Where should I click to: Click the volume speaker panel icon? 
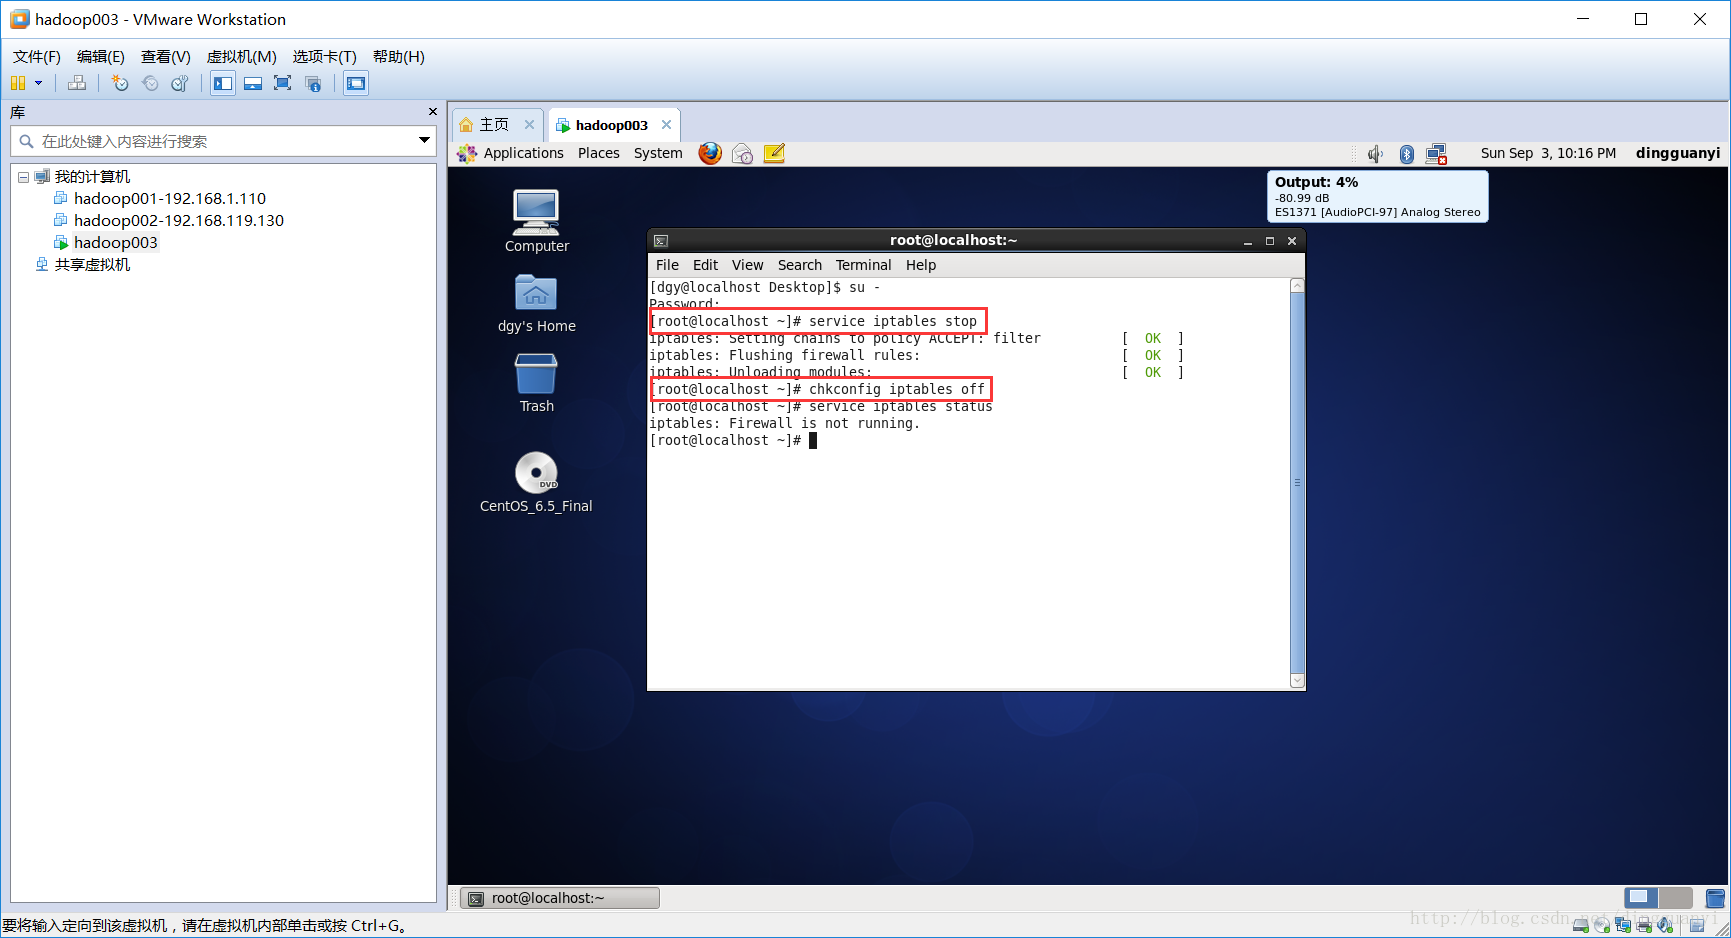tap(1375, 153)
